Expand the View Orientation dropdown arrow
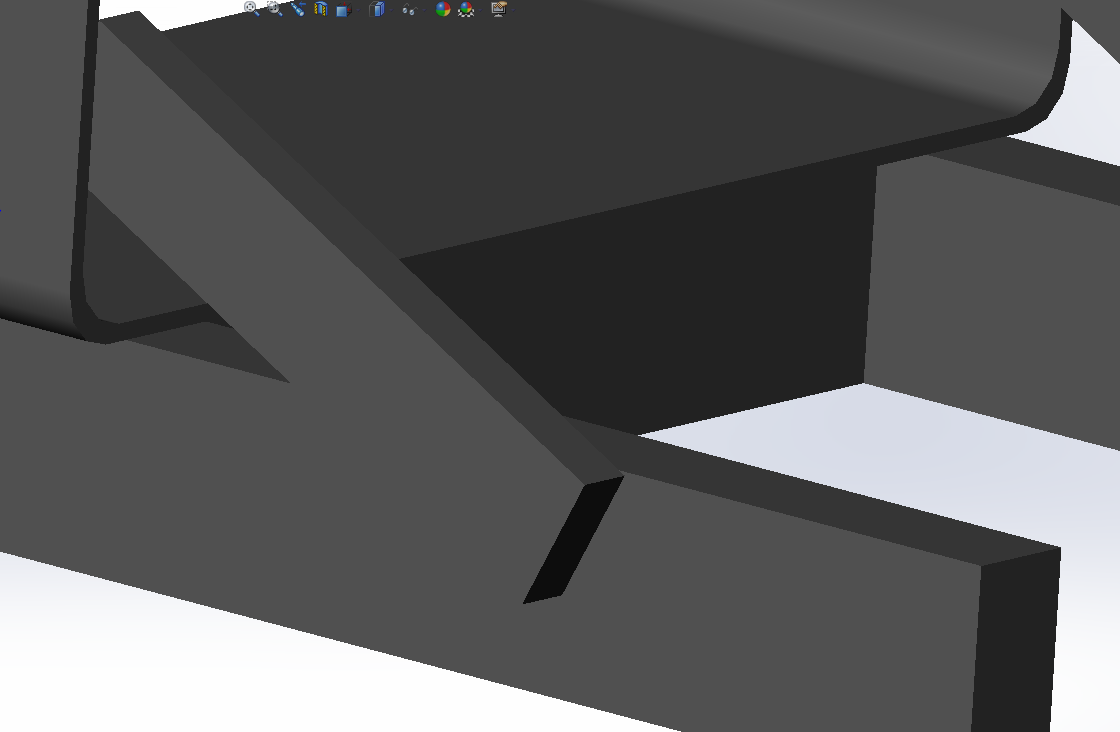1120x732 pixels. click(358, 10)
